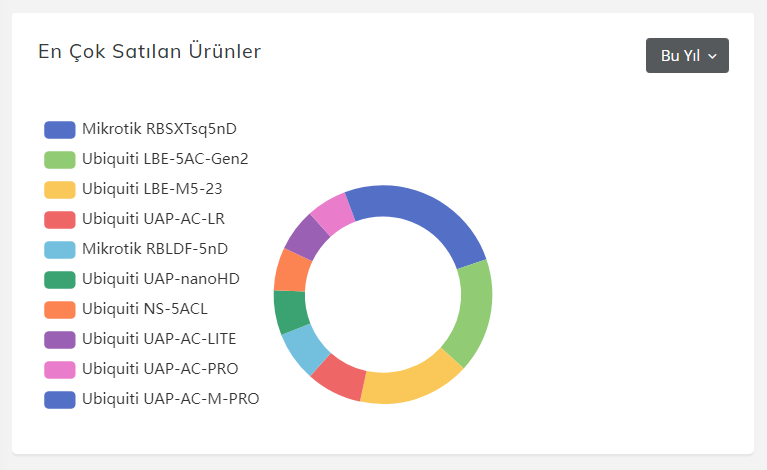Toggle Ubiquiti UAP-AC-LITE purple swatch

click(x=60, y=339)
